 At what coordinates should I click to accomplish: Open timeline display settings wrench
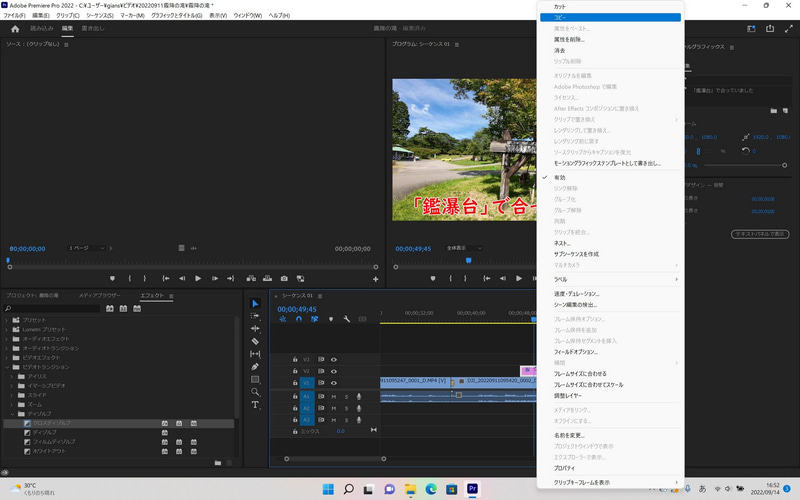(x=346, y=319)
